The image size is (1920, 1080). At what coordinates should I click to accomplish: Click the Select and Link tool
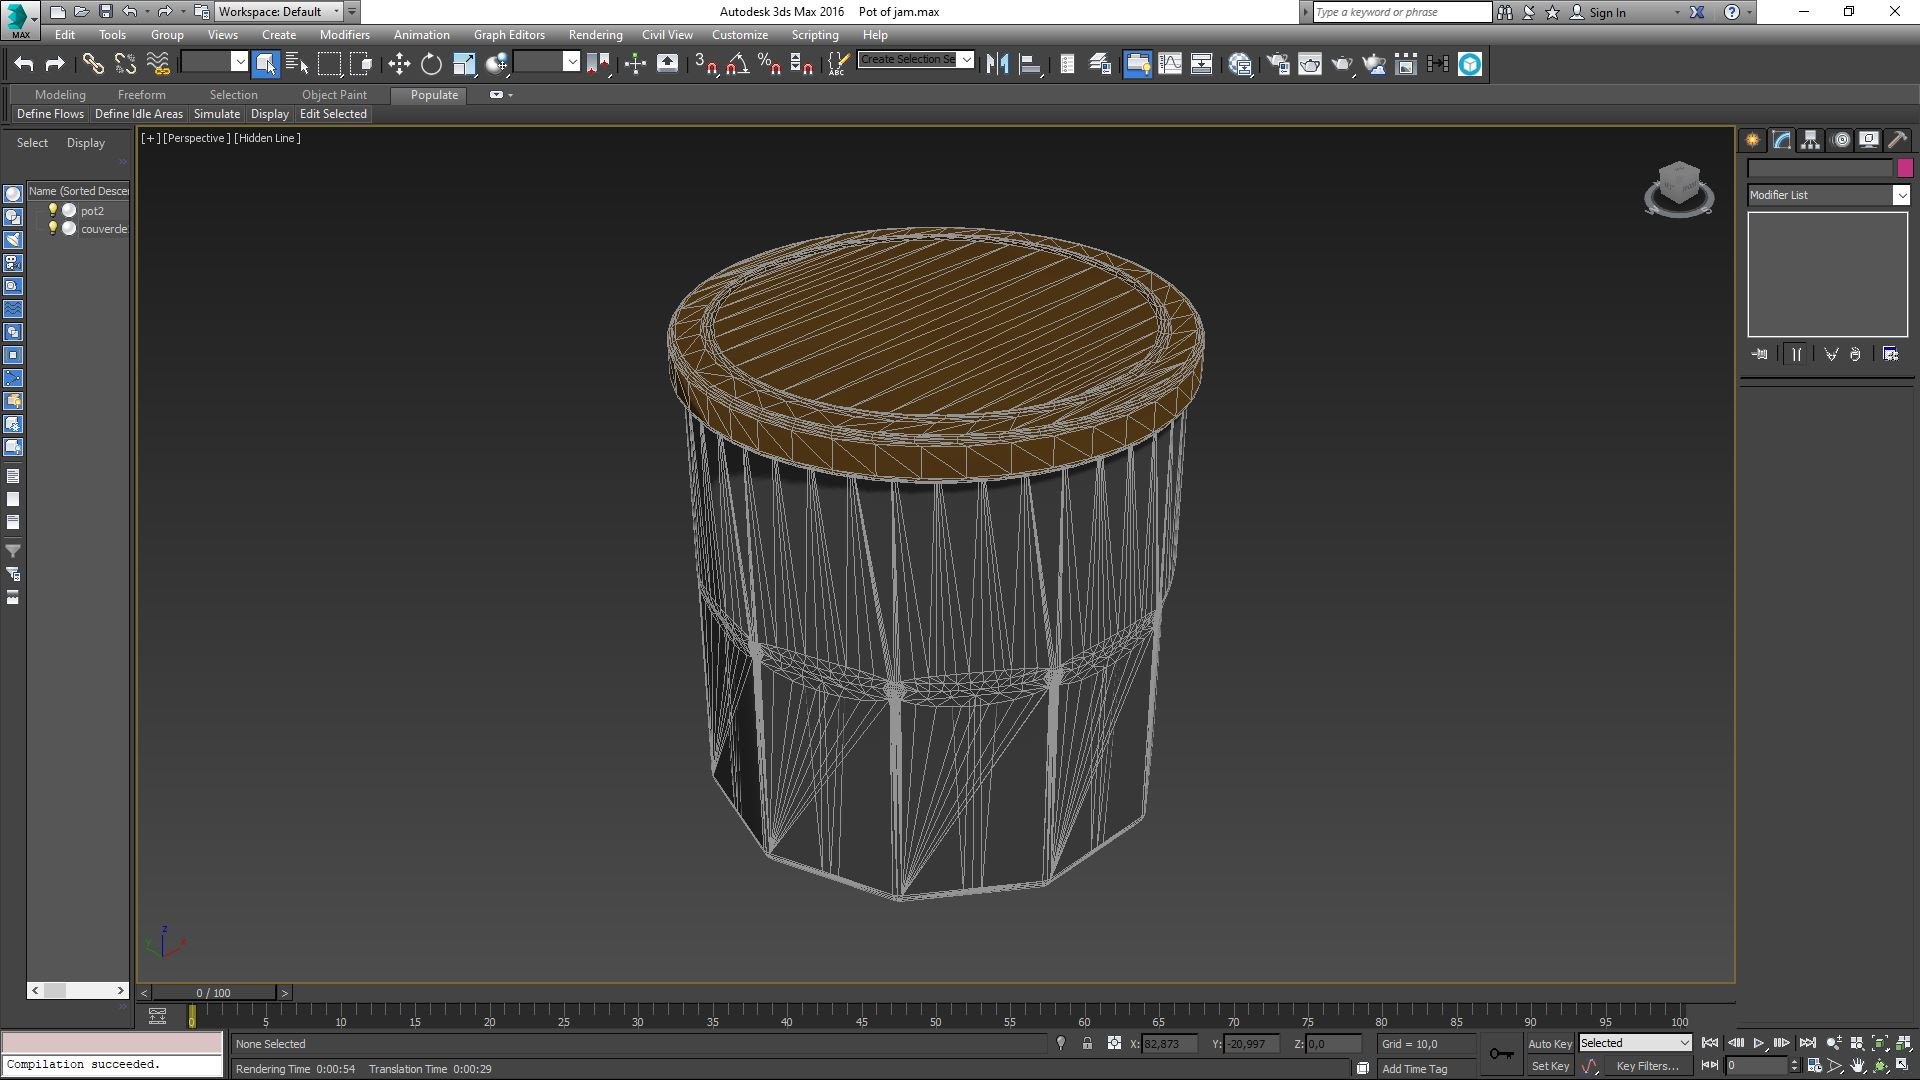(x=93, y=64)
